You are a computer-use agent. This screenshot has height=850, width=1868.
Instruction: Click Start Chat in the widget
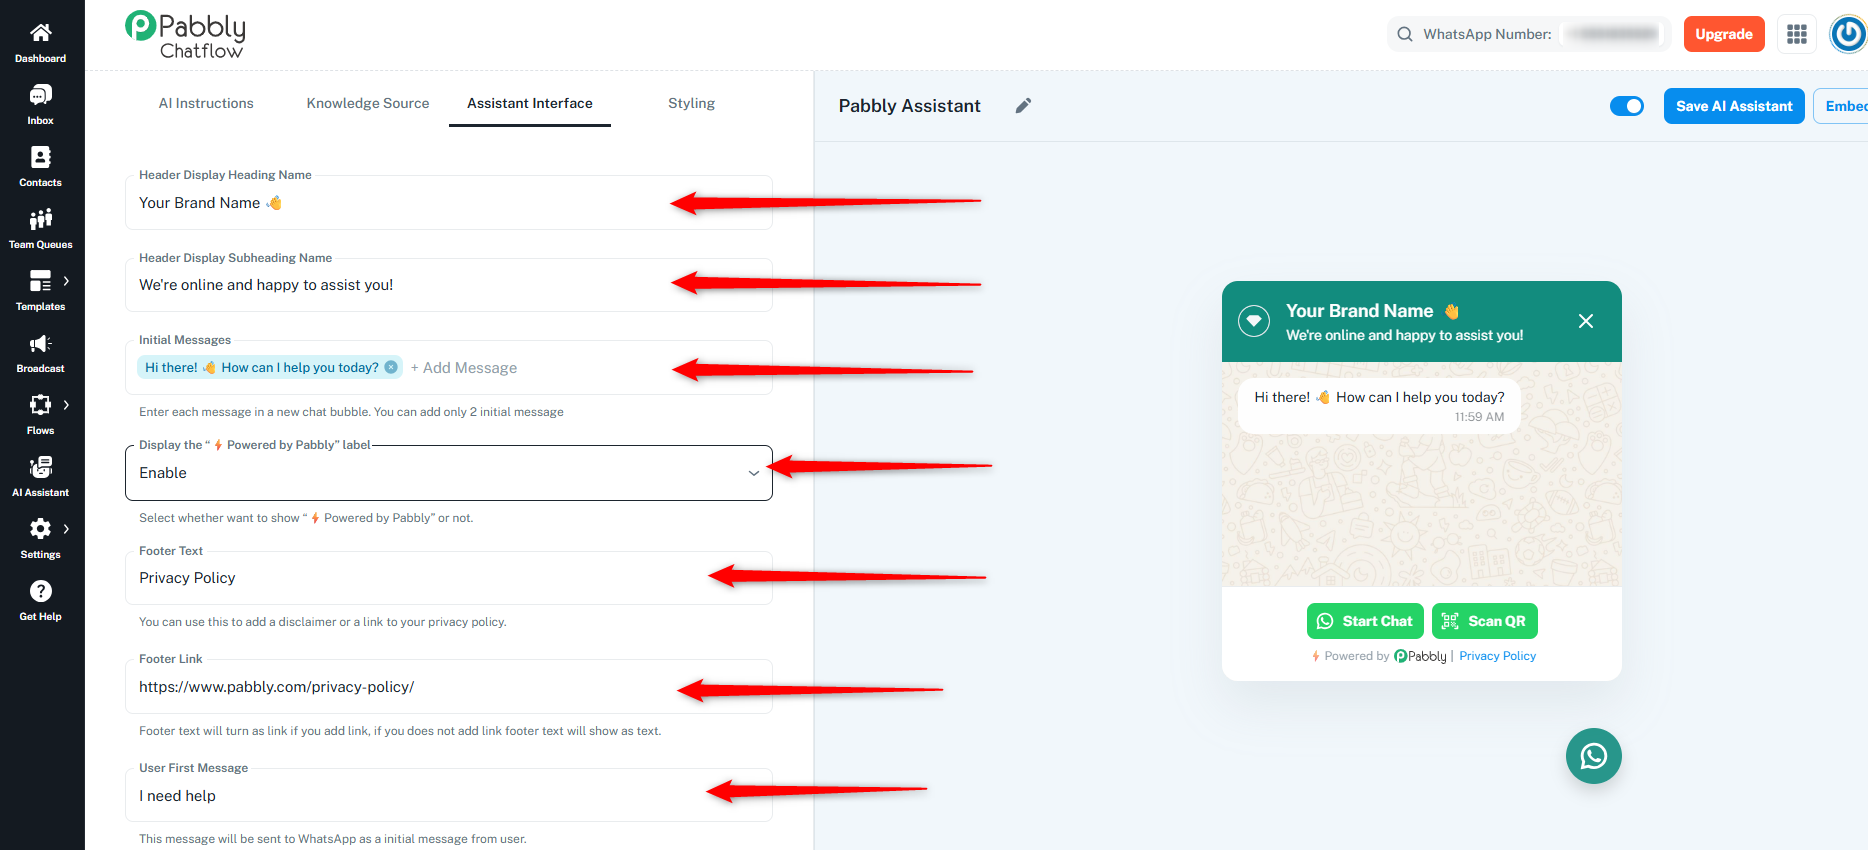(x=1366, y=621)
